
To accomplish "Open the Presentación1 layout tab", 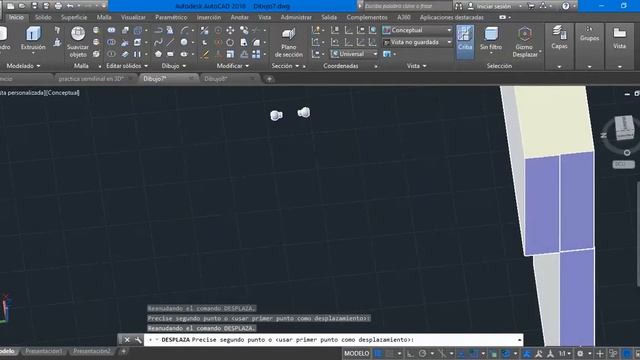I will click(x=44, y=351).
